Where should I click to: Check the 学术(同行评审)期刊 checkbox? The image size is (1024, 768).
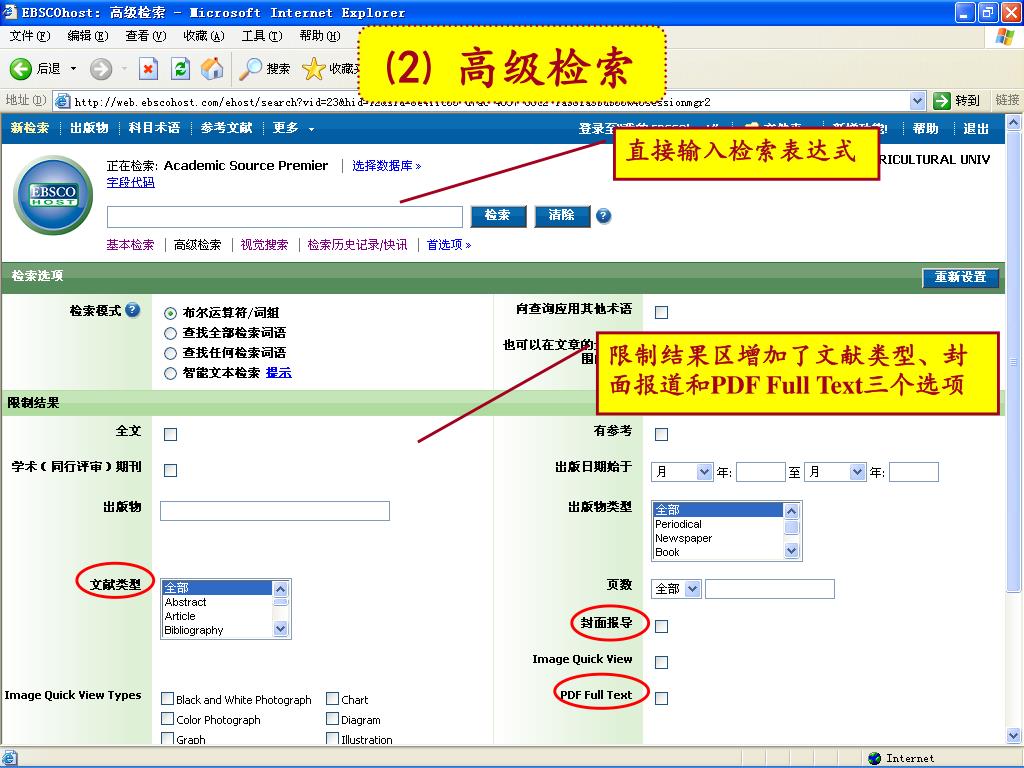pyautogui.click(x=170, y=470)
